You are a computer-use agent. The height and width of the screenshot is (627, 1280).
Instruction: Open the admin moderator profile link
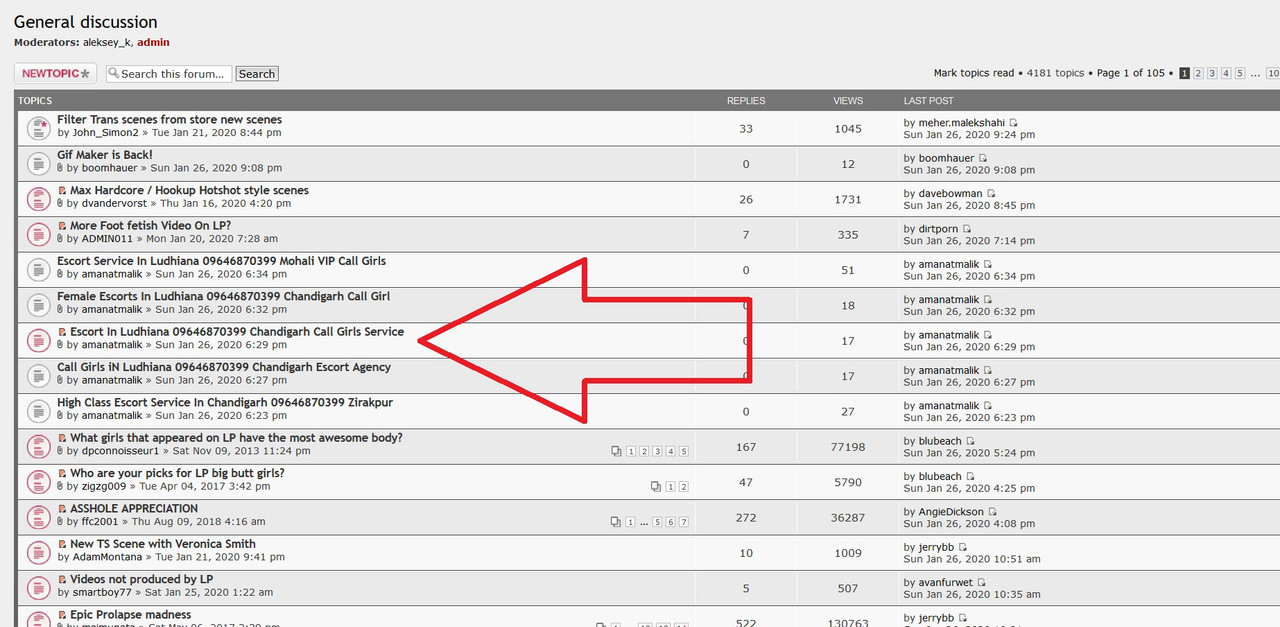click(153, 42)
